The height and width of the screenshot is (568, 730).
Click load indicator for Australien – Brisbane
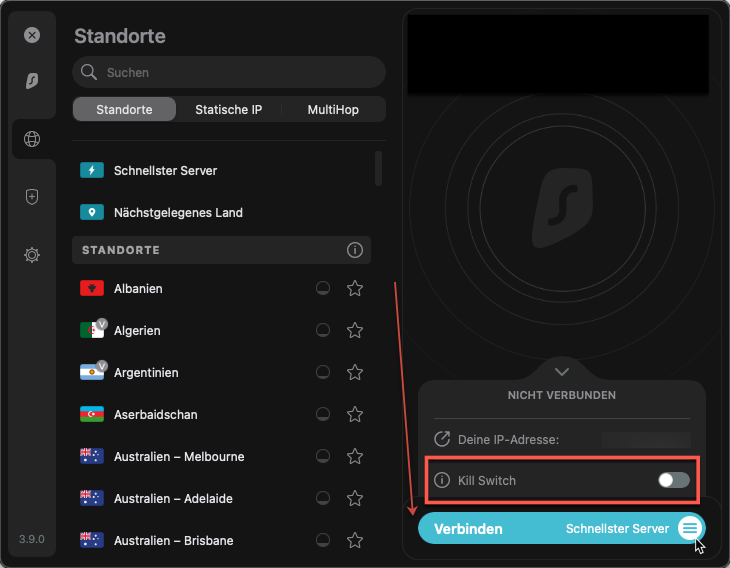[323, 540]
